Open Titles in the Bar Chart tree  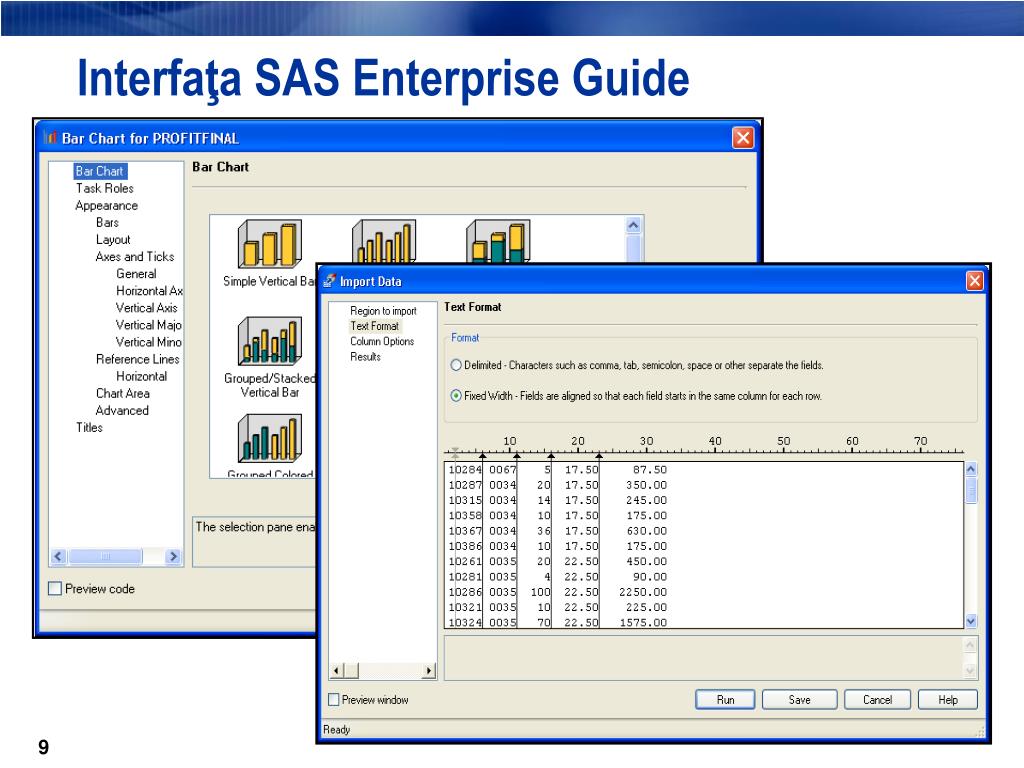tap(89, 427)
